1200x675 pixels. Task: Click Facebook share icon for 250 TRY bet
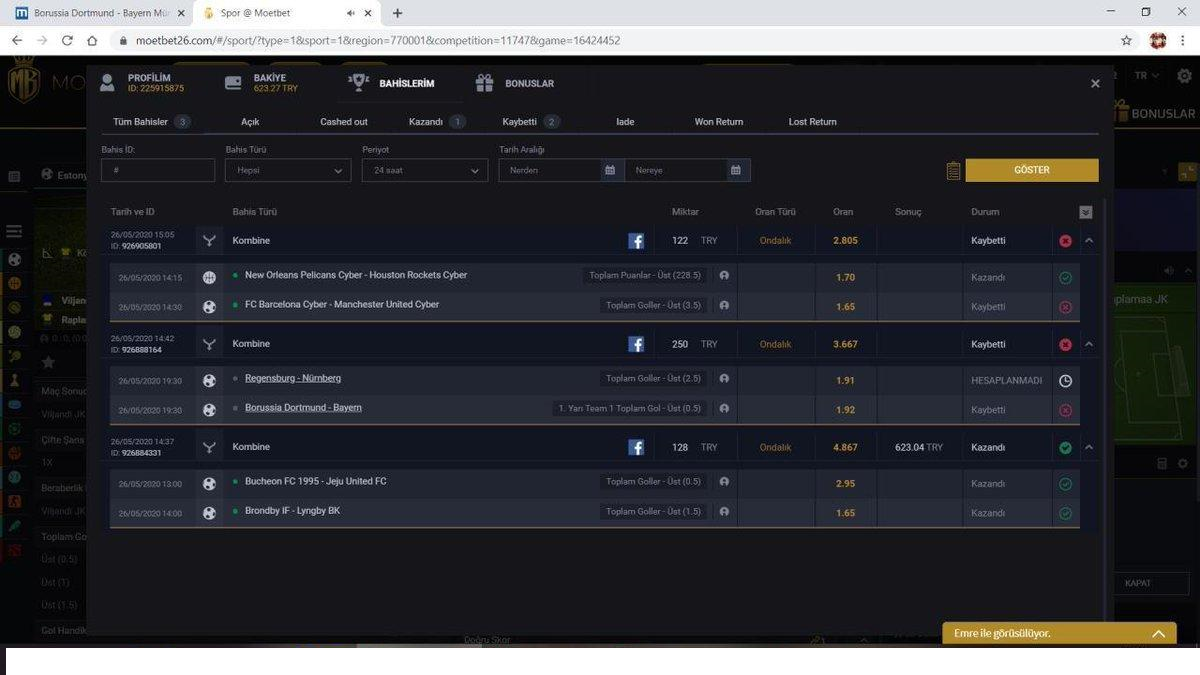(x=636, y=344)
